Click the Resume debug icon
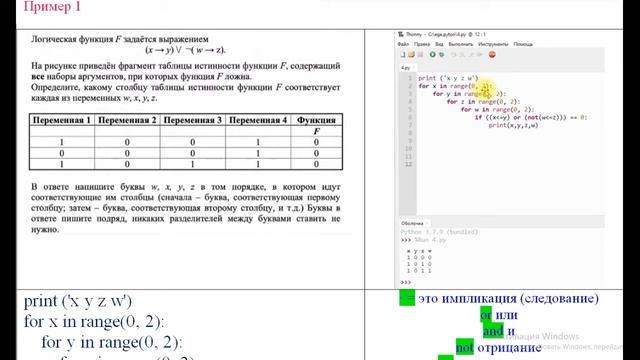Viewport: 640px width, 360px height. [x=480, y=54]
